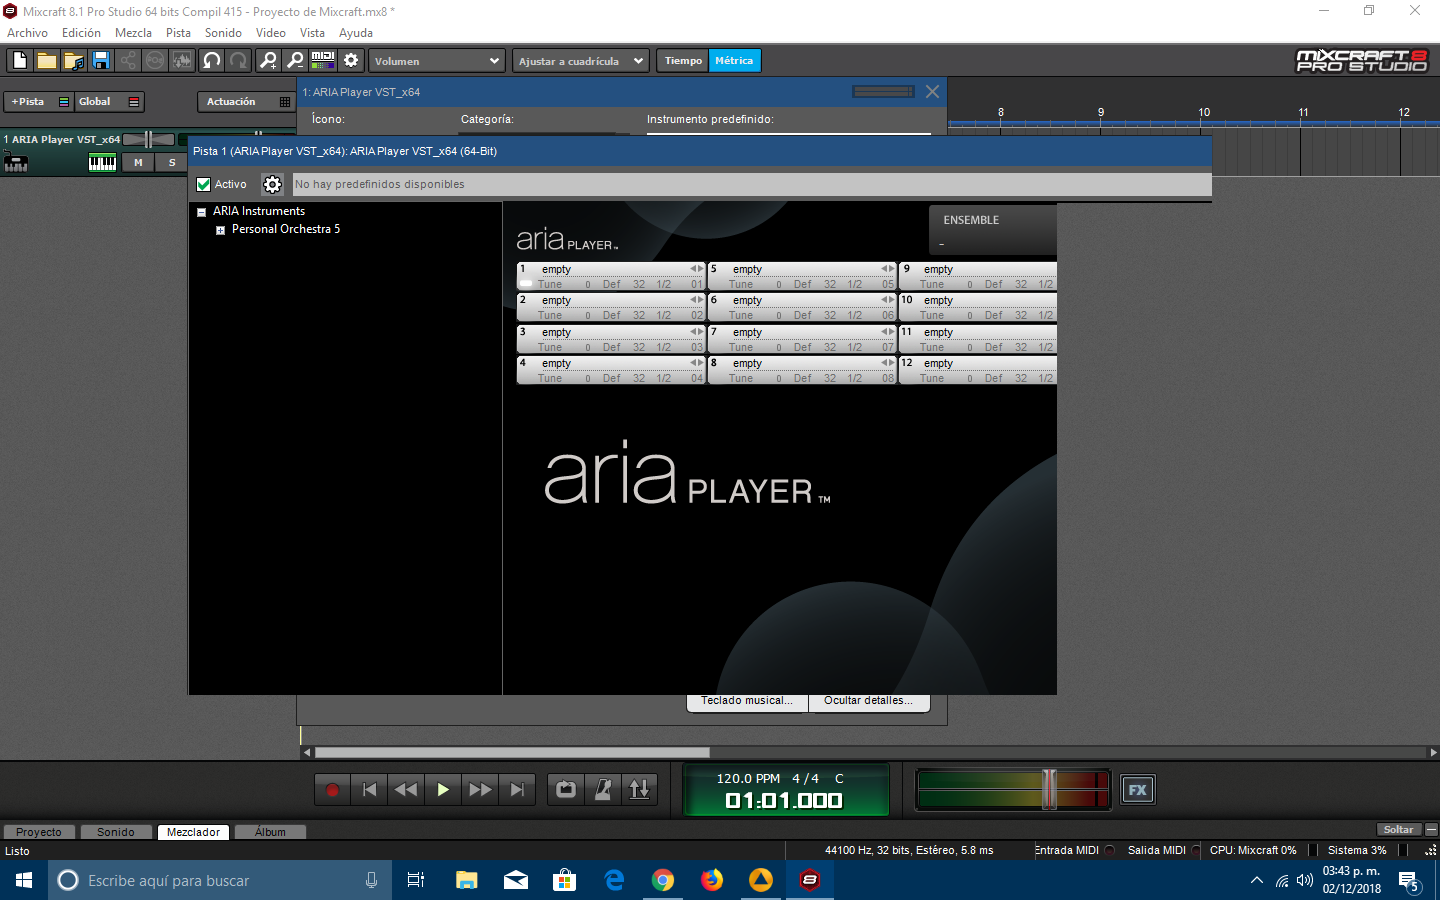Viewport: 1440px width, 900px height.
Task: Click the rewind double-arrow button
Action: coord(406,790)
